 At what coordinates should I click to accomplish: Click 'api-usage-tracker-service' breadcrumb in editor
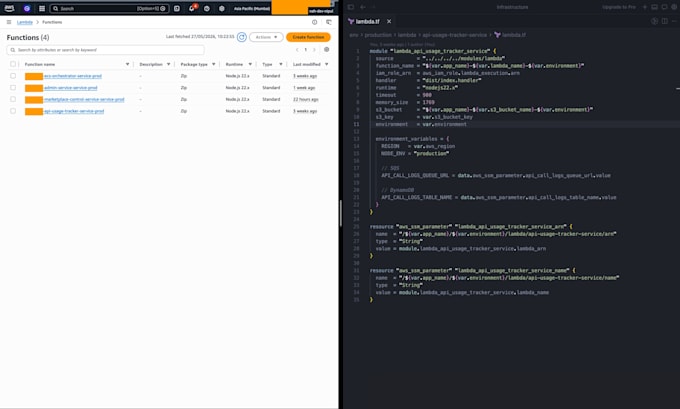pos(454,35)
